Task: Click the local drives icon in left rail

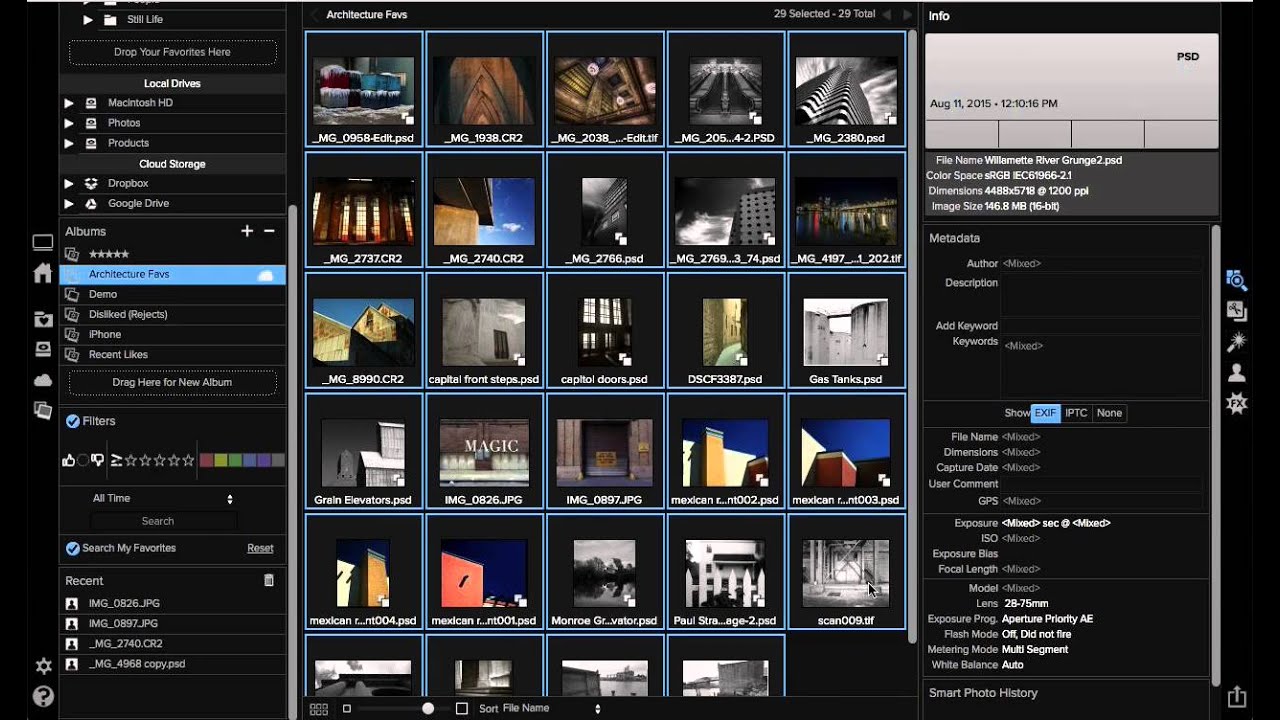Action: (x=43, y=349)
